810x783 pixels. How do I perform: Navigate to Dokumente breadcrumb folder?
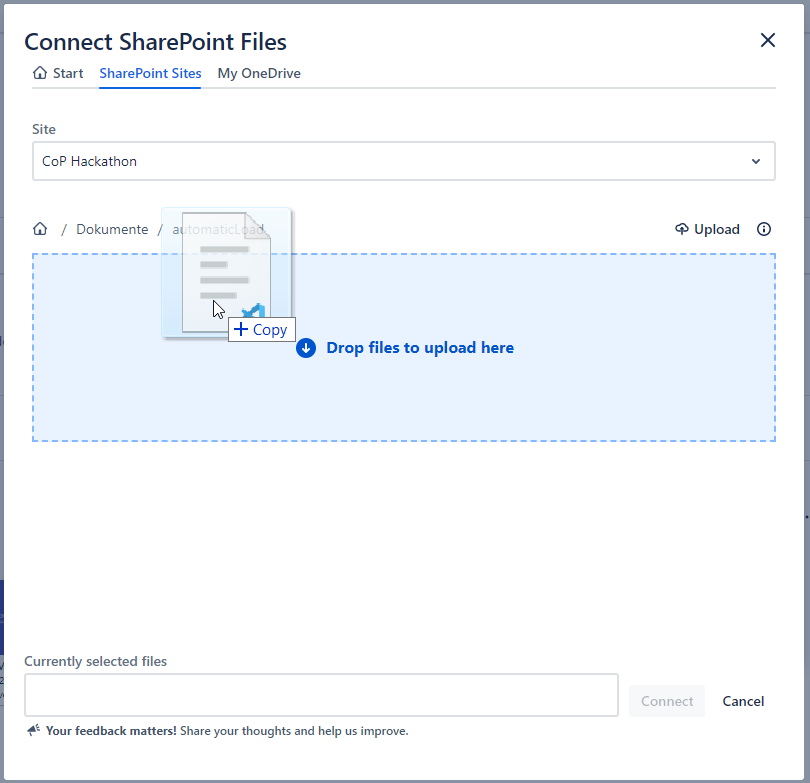[112, 229]
